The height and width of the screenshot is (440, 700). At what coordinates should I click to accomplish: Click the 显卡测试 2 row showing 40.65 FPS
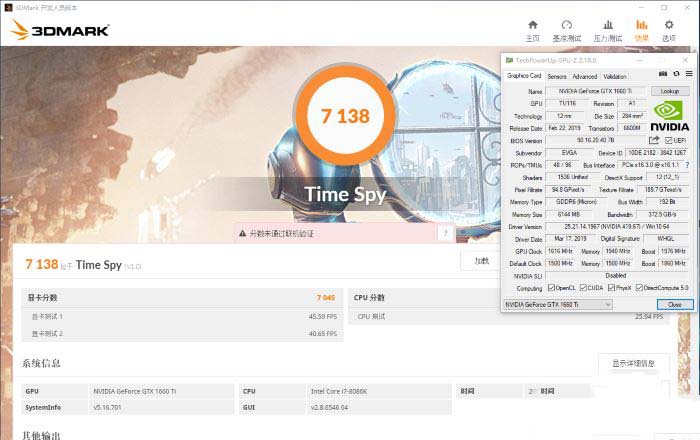(x=183, y=333)
